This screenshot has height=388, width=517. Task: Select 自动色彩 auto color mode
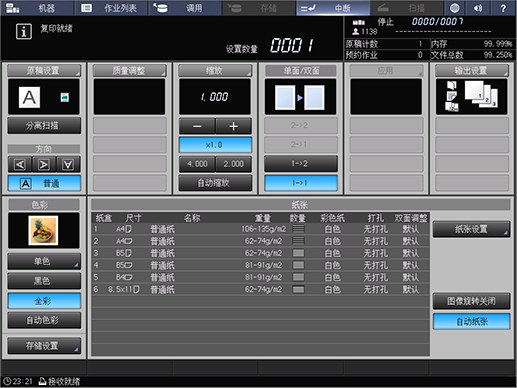coord(44,320)
